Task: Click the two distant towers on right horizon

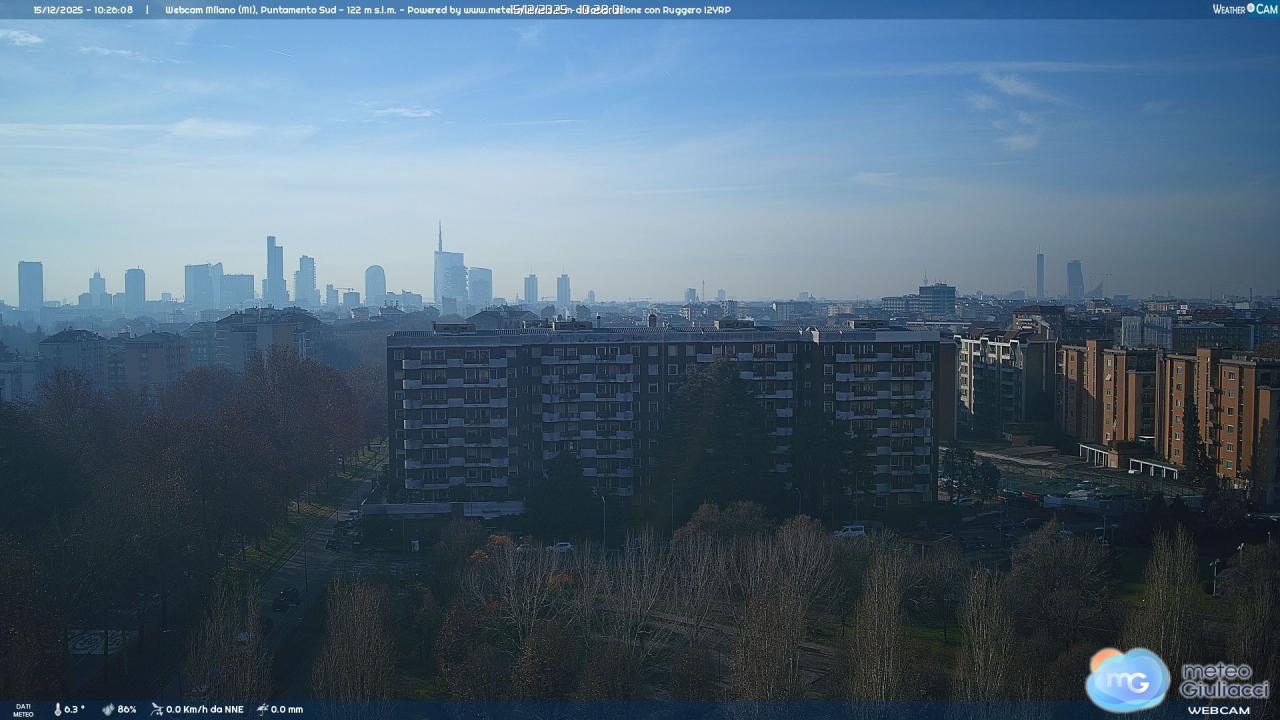Action: pyautogui.click(x=1057, y=276)
